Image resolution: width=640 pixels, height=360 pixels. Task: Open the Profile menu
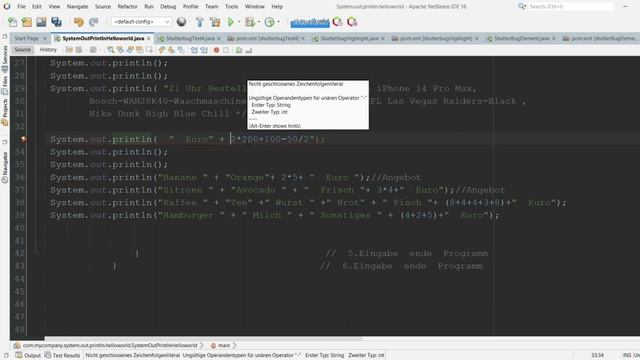190,7
